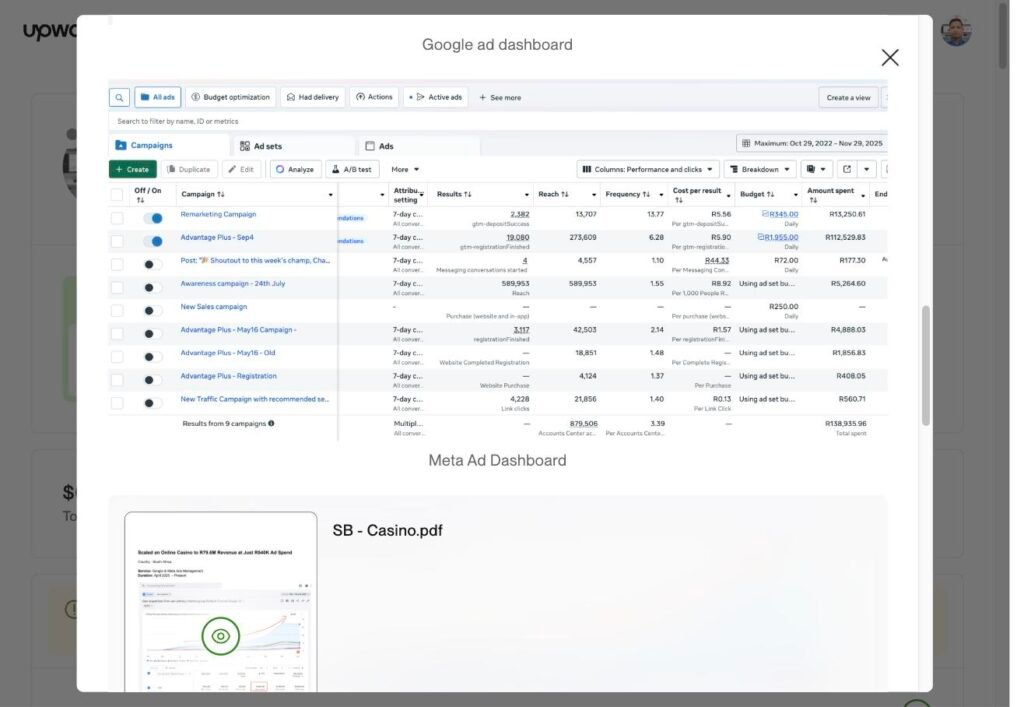The width and height of the screenshot is (1024, 707).
Task: Click the green Create button
Action: [x=133, y=169]
